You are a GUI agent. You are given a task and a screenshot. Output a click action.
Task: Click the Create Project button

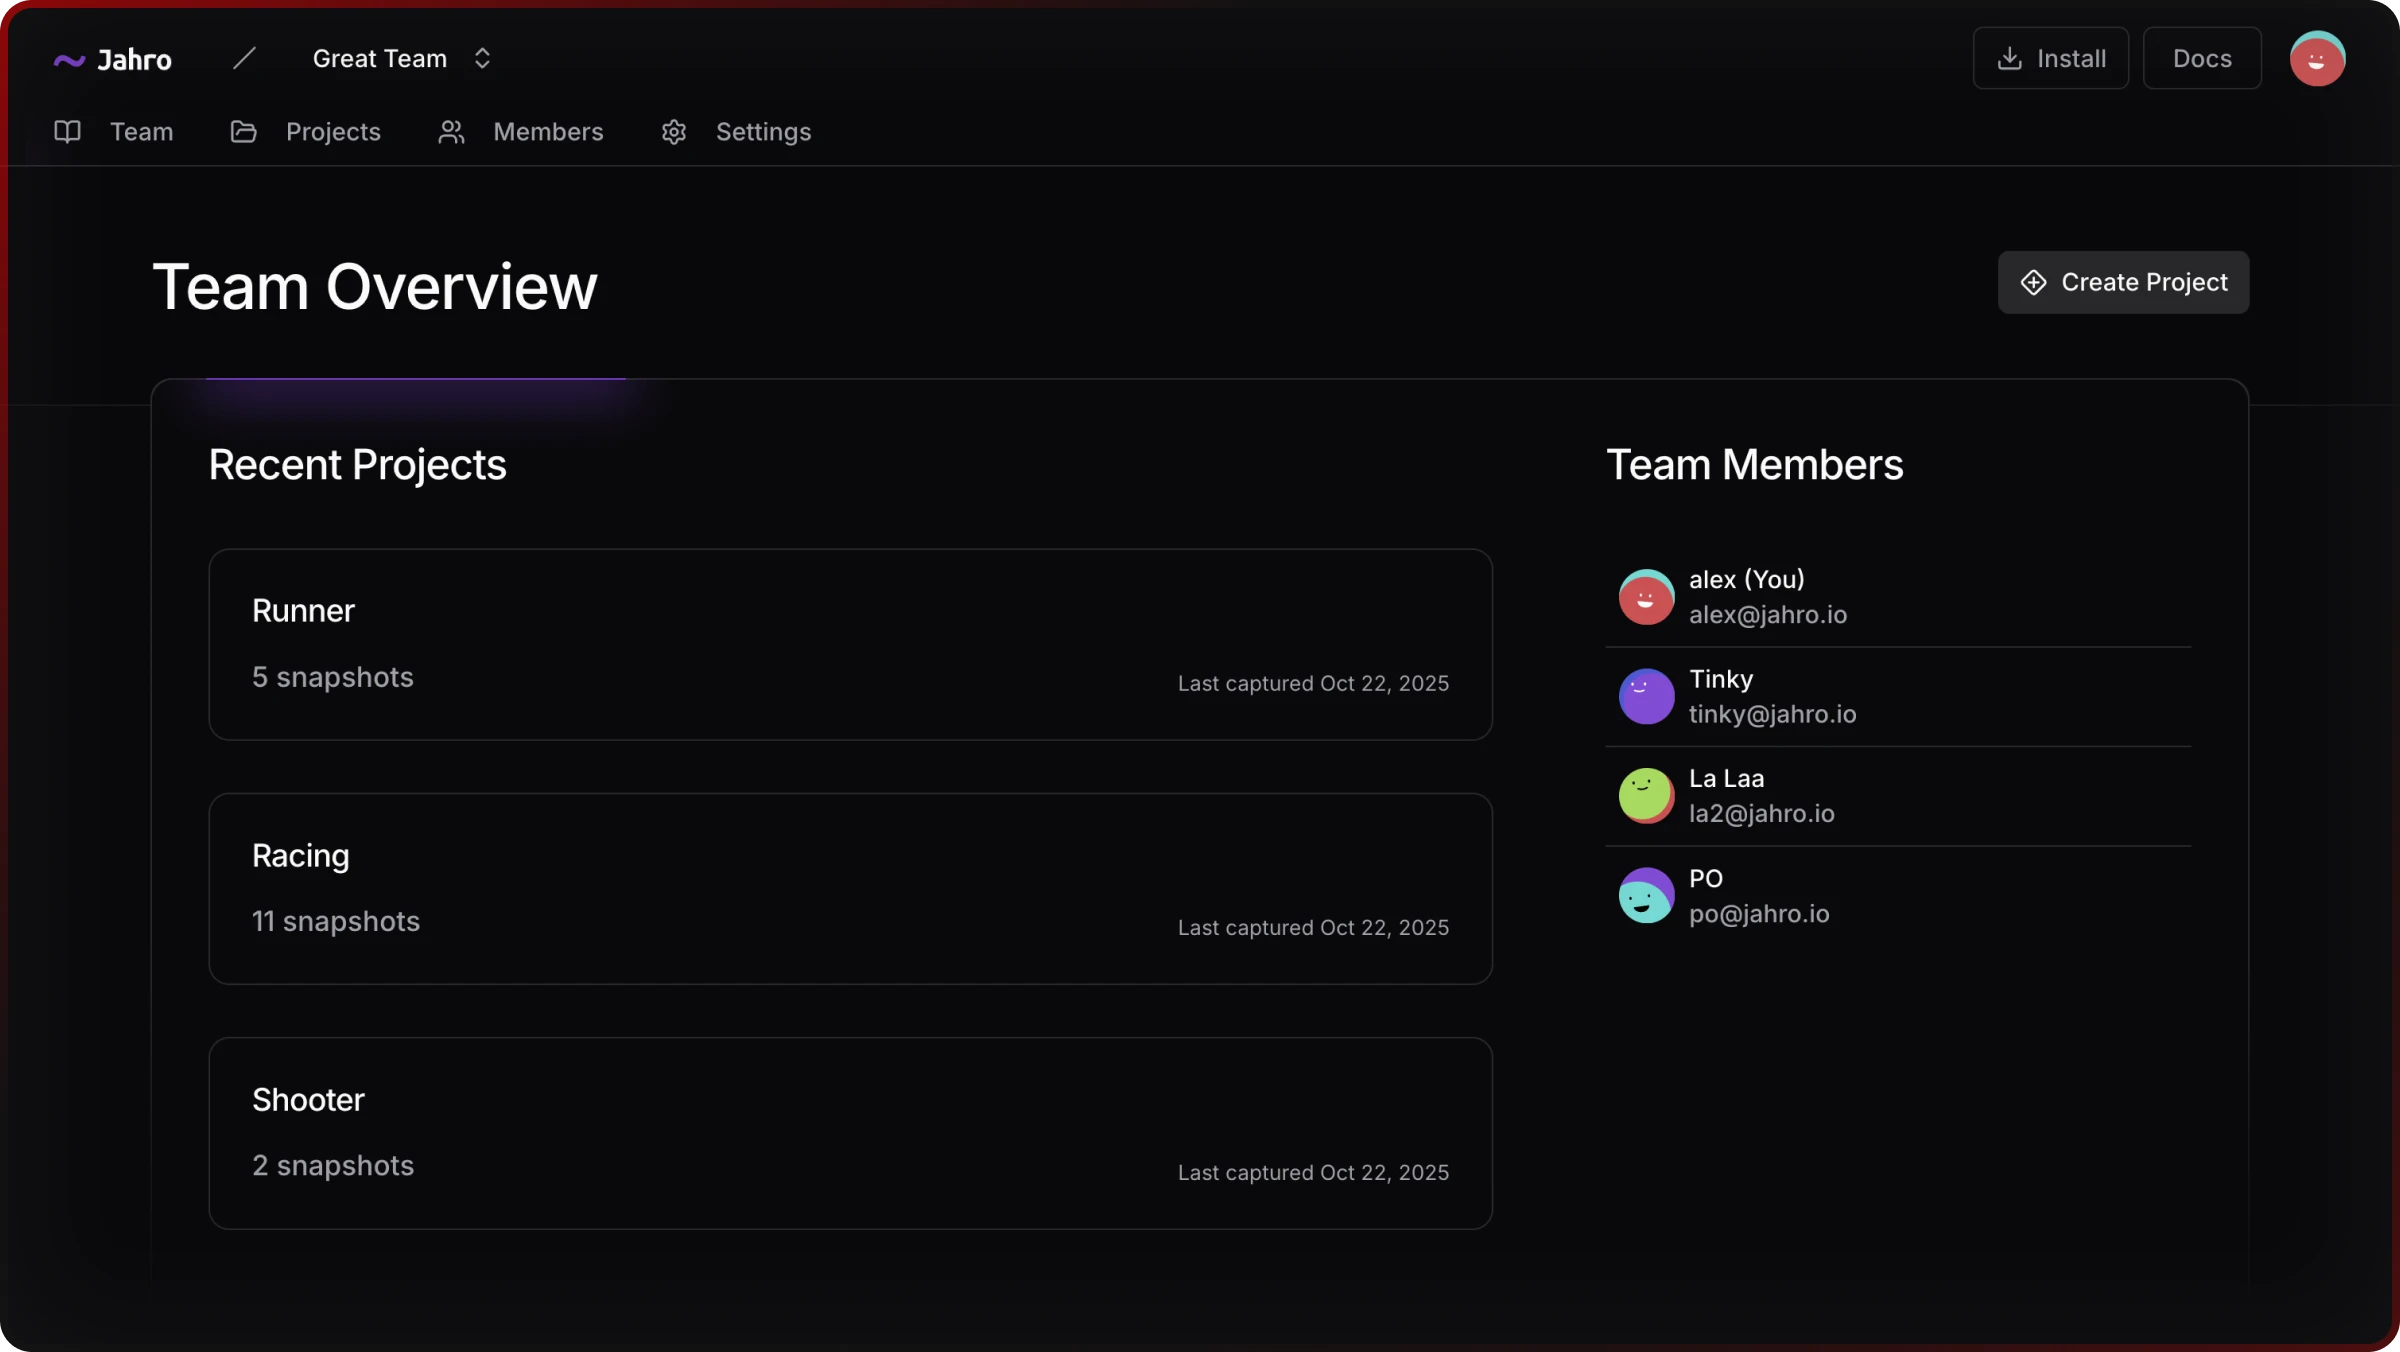(x=2123, y=283)
